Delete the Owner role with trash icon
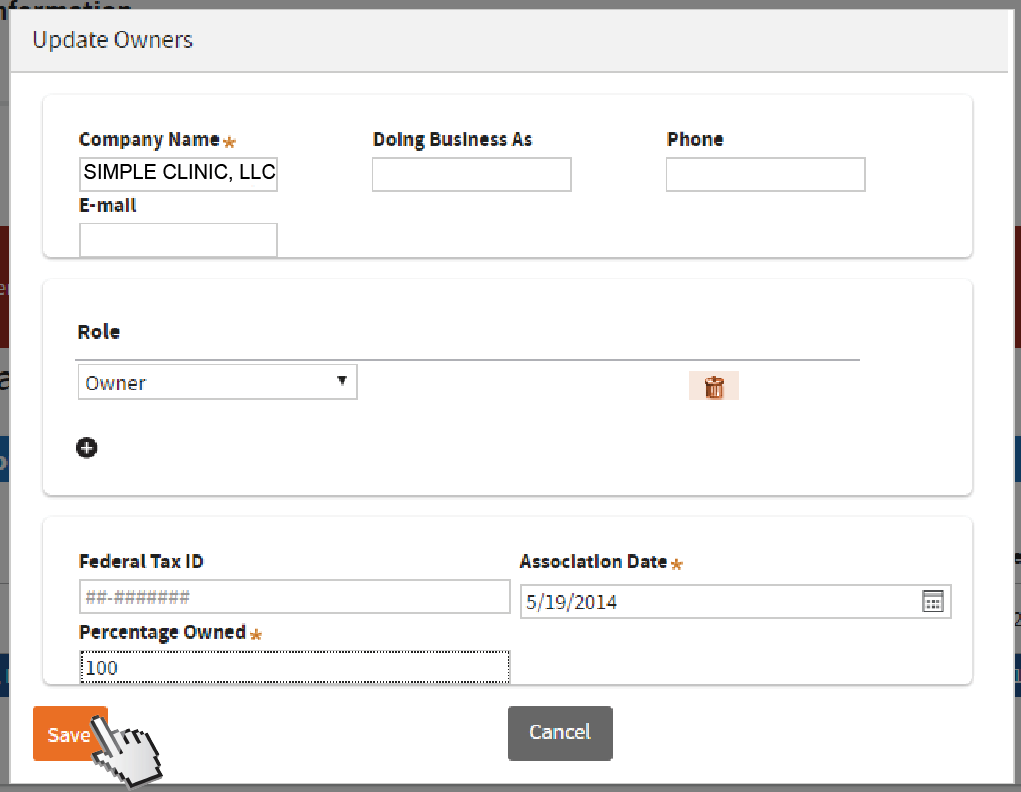 point(714,387)
